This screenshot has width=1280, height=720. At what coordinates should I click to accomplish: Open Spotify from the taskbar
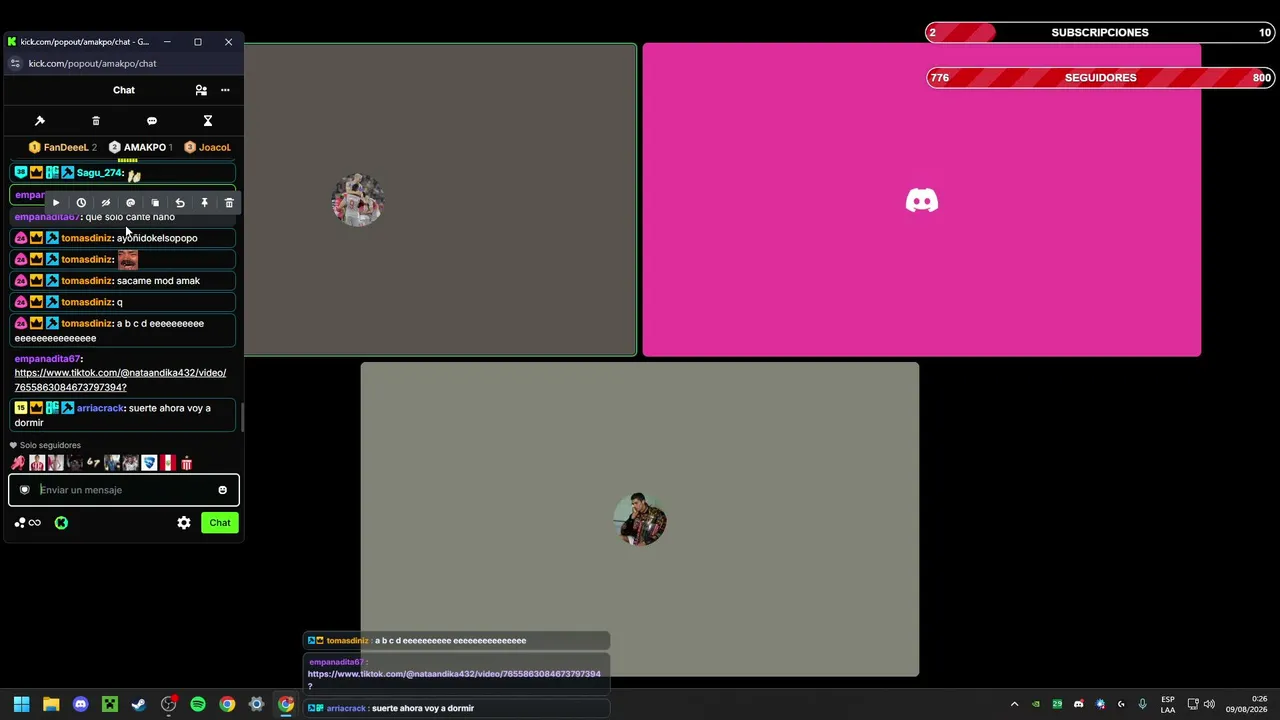pyautogui.click(x=198, y=704)
